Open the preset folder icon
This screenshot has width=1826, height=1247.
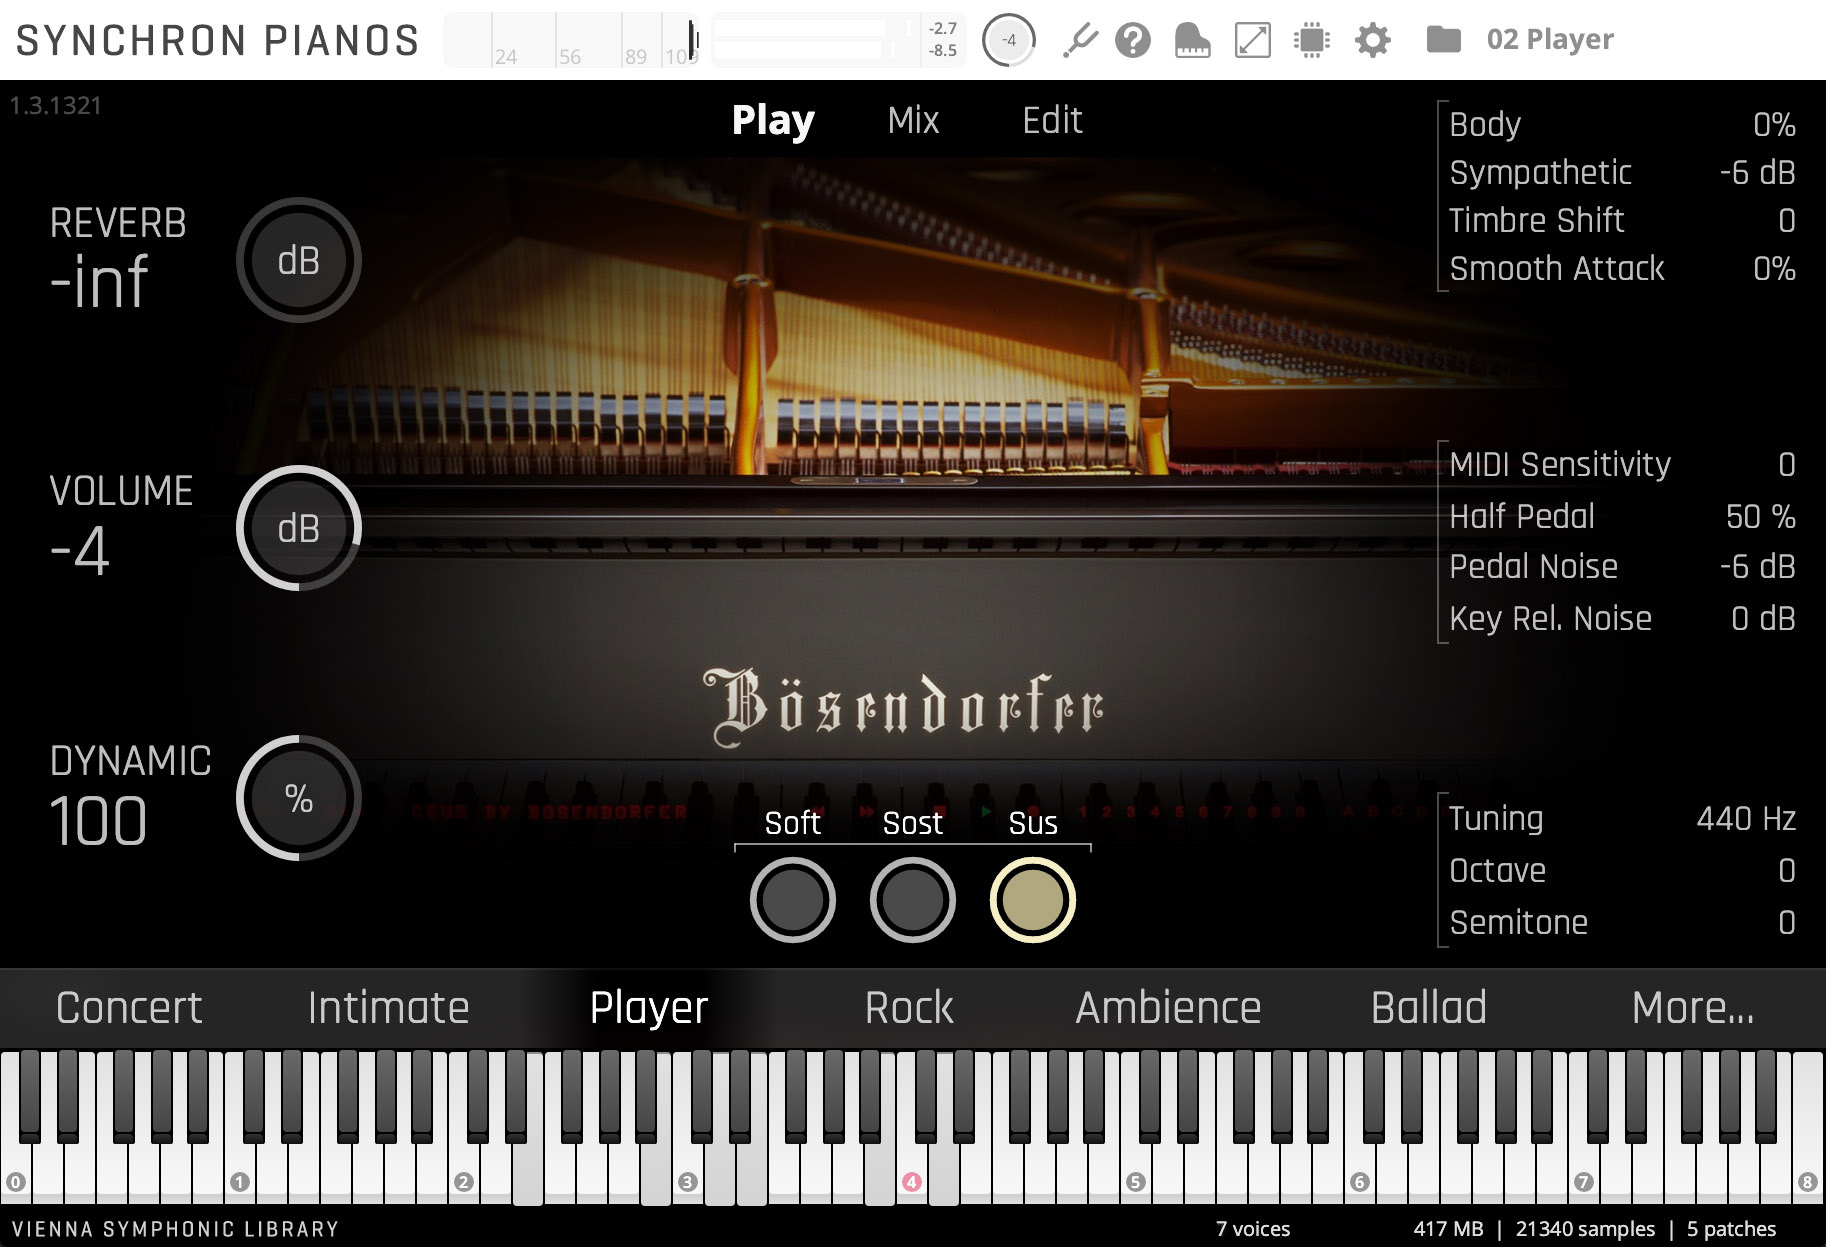1441,40
